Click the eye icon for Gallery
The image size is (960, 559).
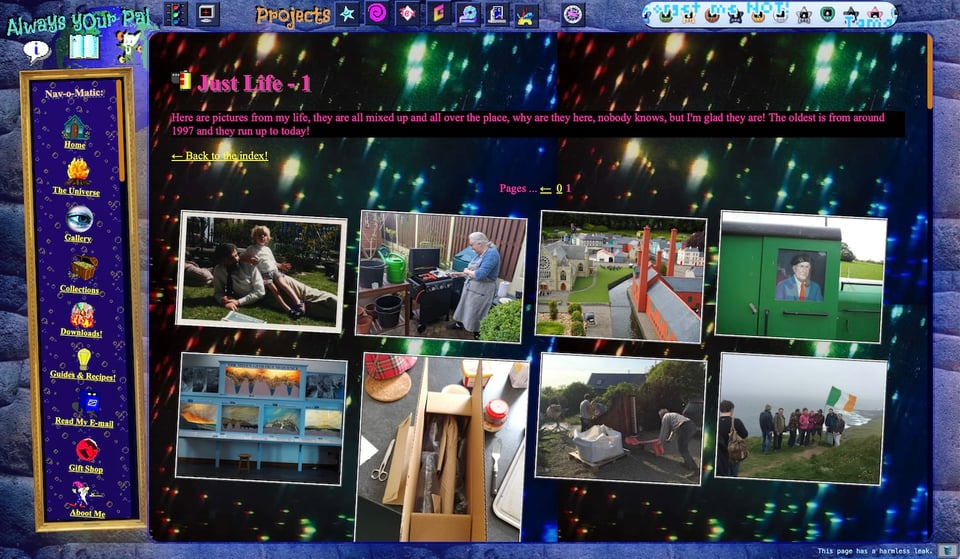click(x=79, y=219)
